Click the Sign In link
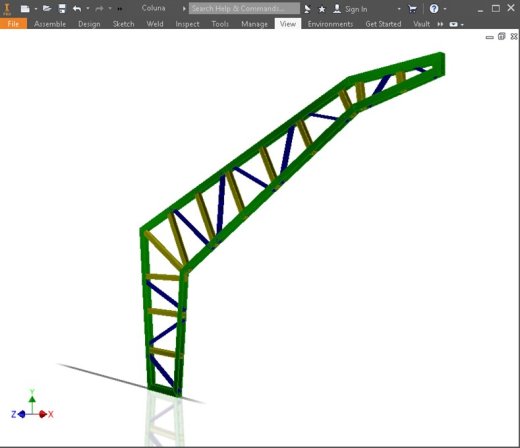The image size is (520, 448). [x=356, y=9]
